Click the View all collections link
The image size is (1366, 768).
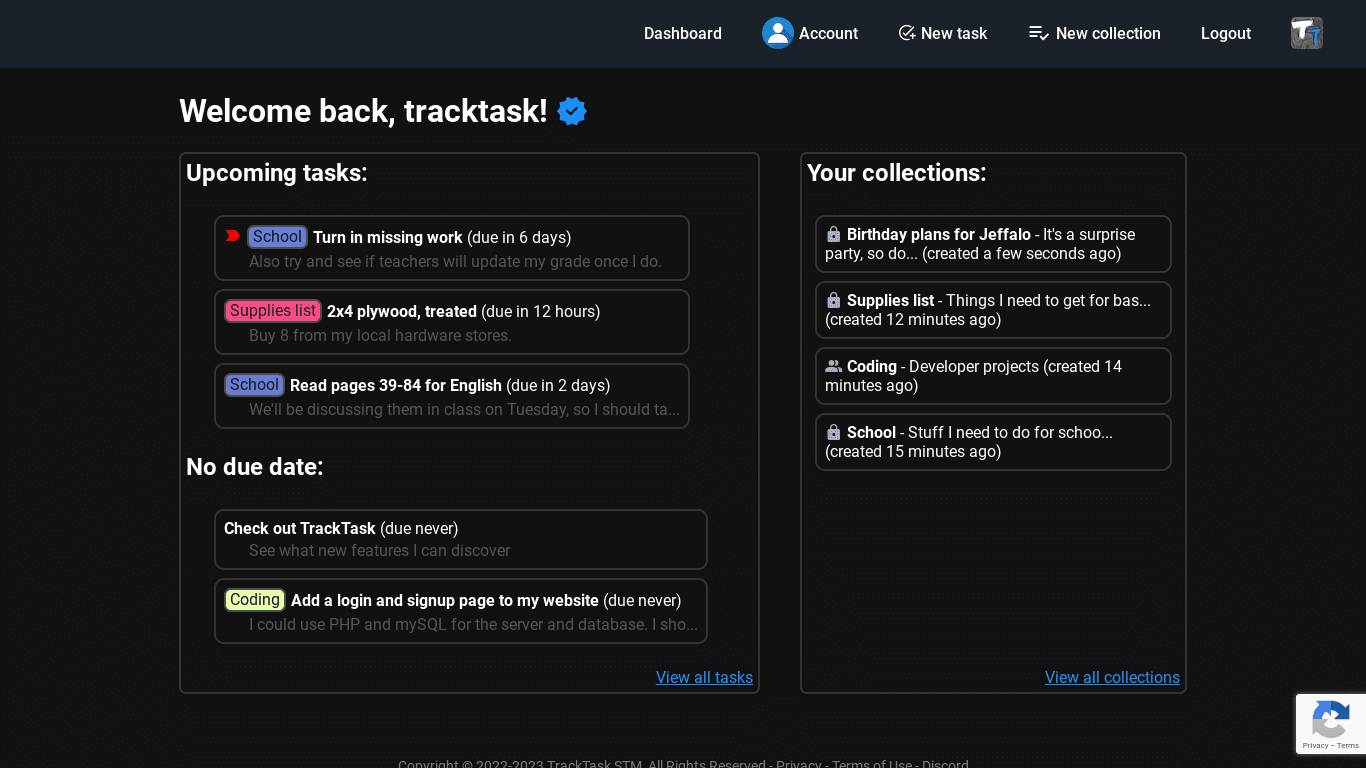tap(1112, 677)
